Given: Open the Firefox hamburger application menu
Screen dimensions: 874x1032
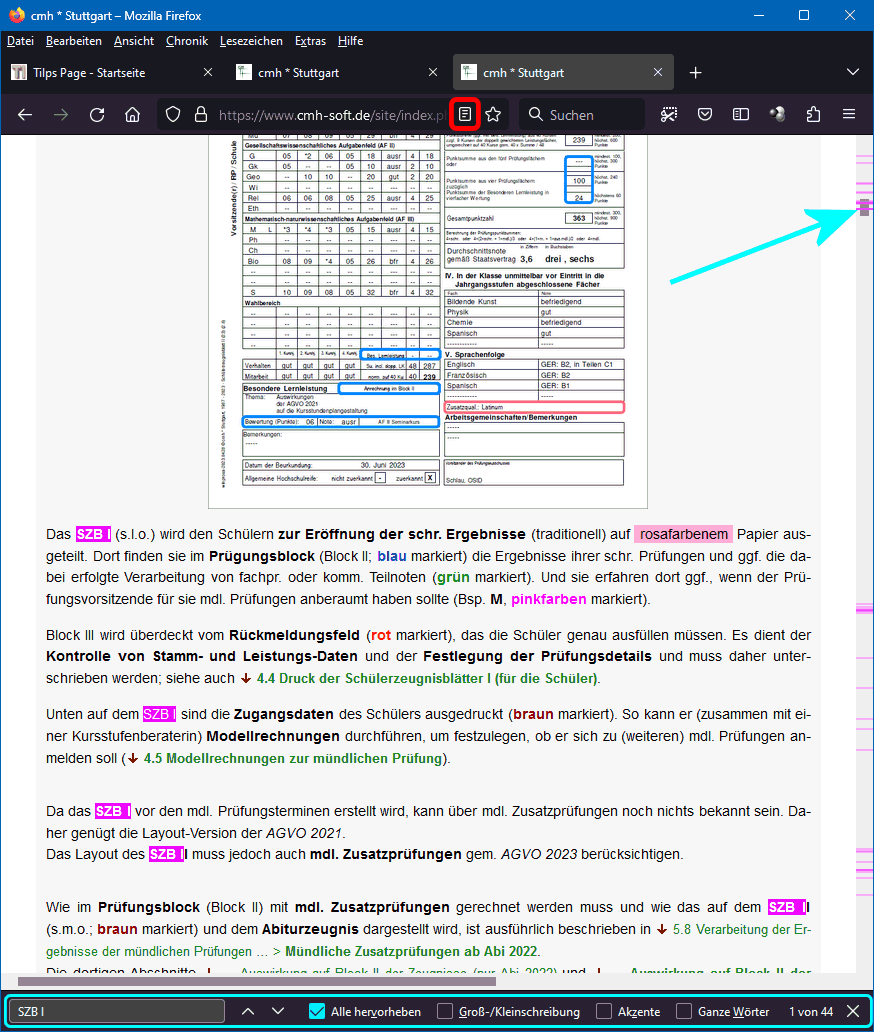Looking at the screenshot, I should click(849, 114).
